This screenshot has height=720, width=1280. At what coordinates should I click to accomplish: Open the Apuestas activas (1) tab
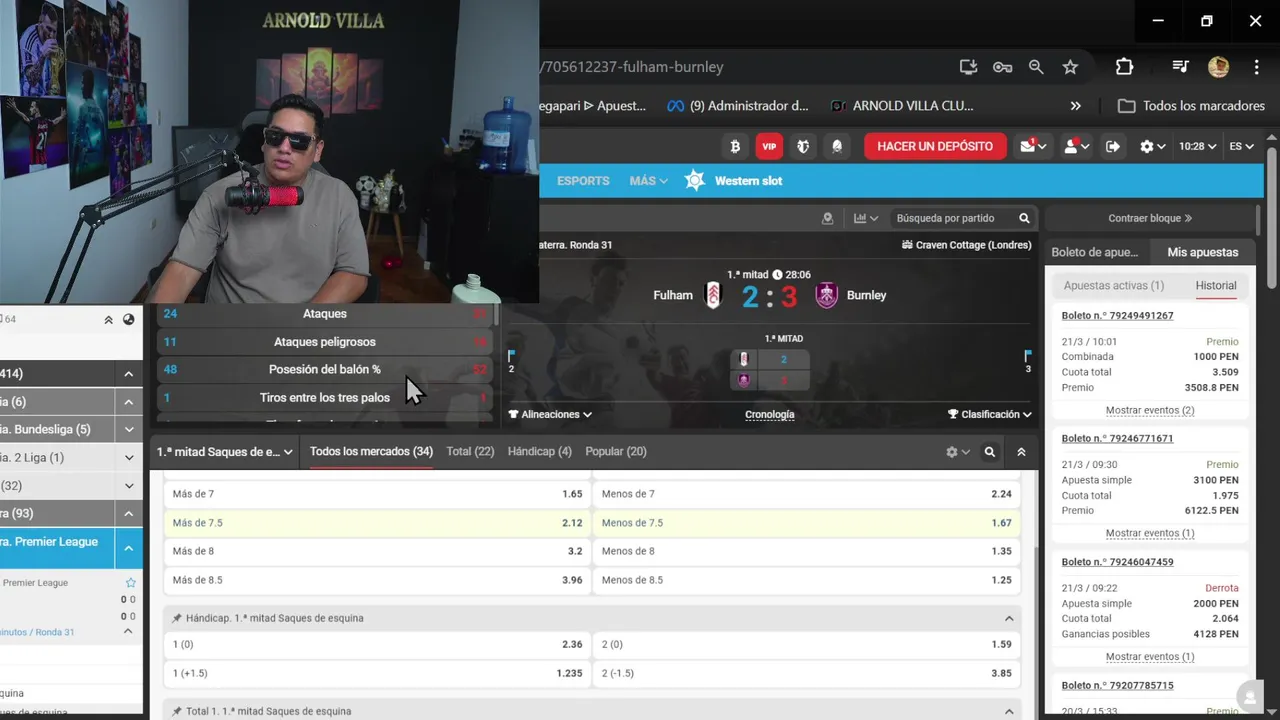pos(1114,285)
